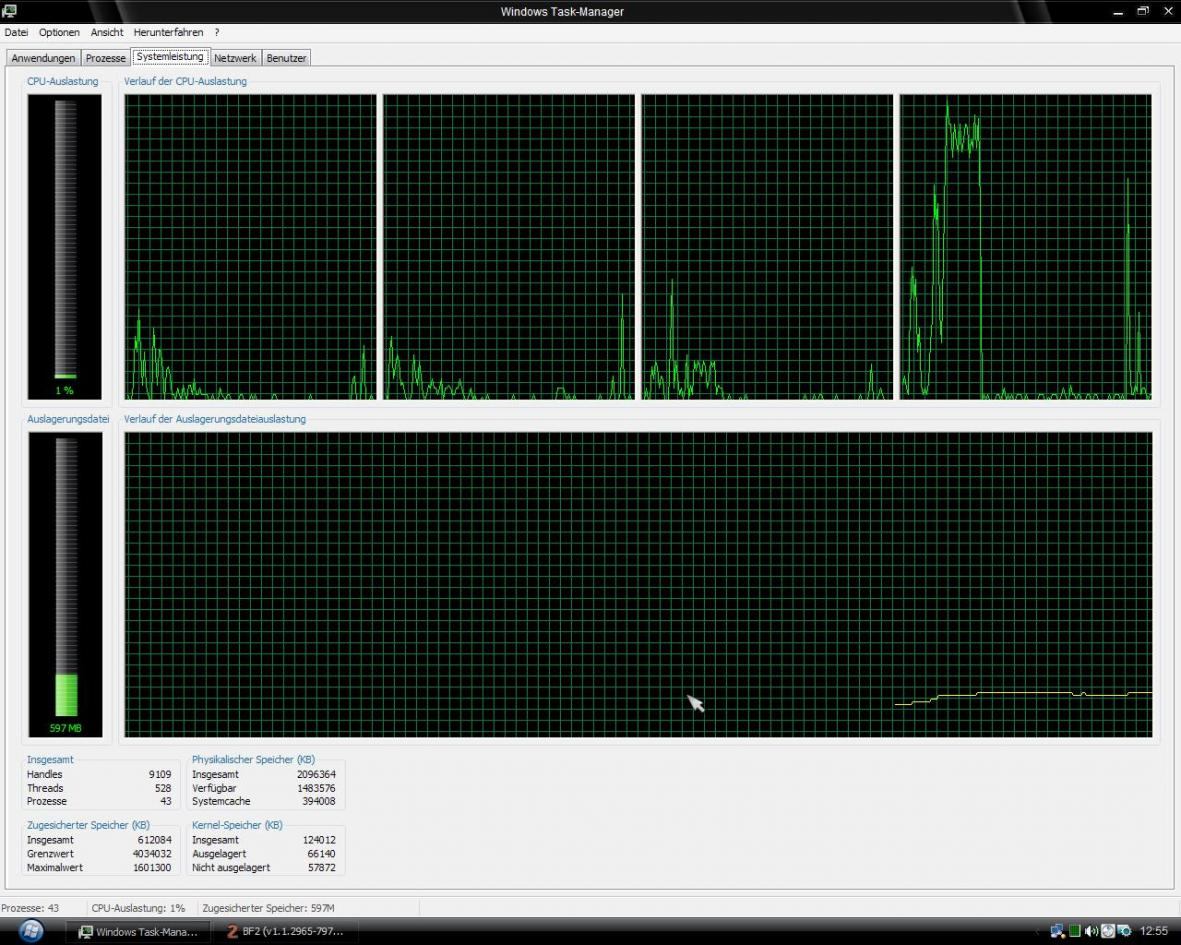Click the Nicht ausgelagert value 57872
Screen dimensions: 1181x945
(322, 867)
